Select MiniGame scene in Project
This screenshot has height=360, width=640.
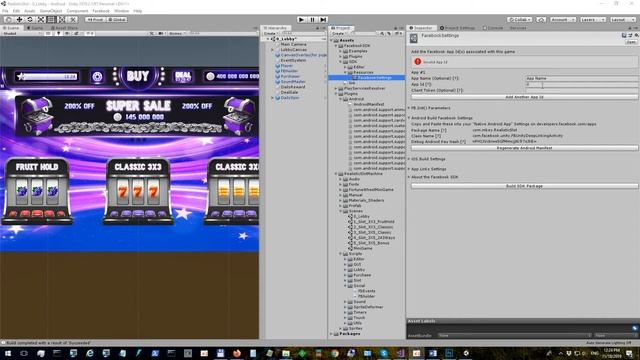tap(363, 248)
